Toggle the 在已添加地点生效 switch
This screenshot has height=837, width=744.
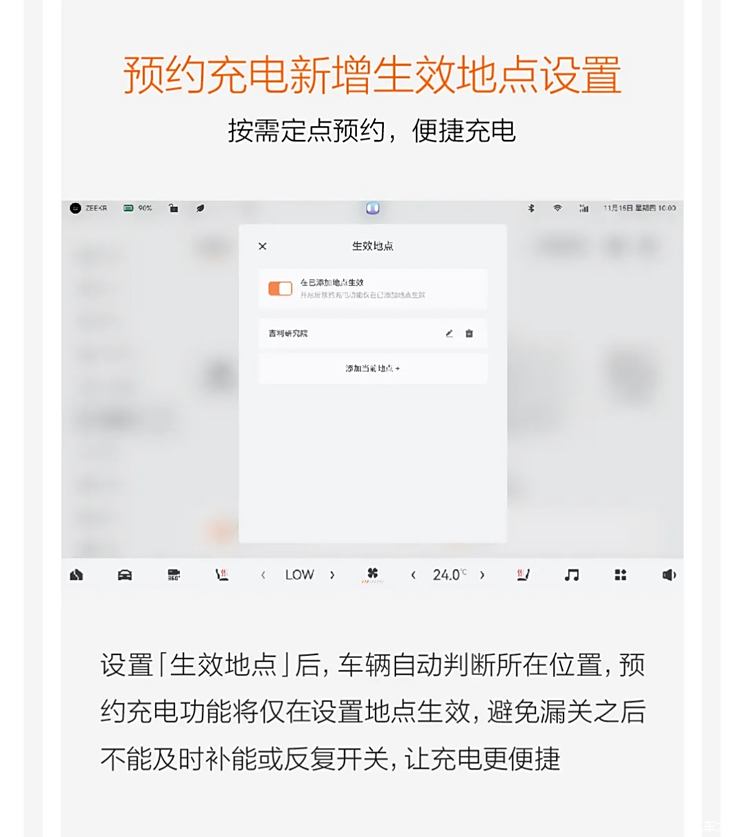pyautogui.click(x=280, y=289)
